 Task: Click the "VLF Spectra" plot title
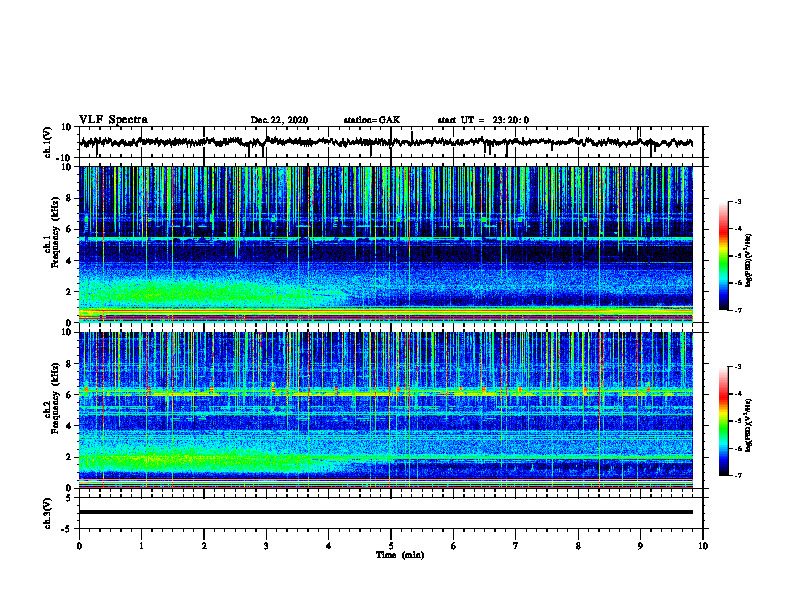113,120
